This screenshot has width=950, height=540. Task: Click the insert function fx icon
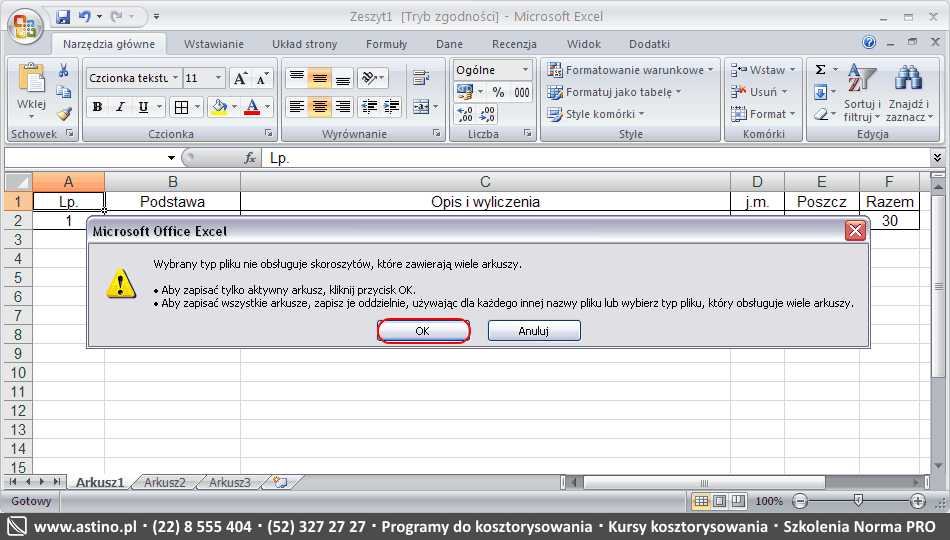tap(250, 158)
